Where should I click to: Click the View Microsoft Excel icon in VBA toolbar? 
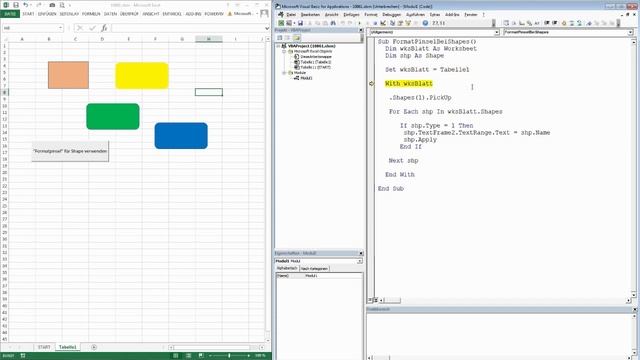[x=281, y=23]
